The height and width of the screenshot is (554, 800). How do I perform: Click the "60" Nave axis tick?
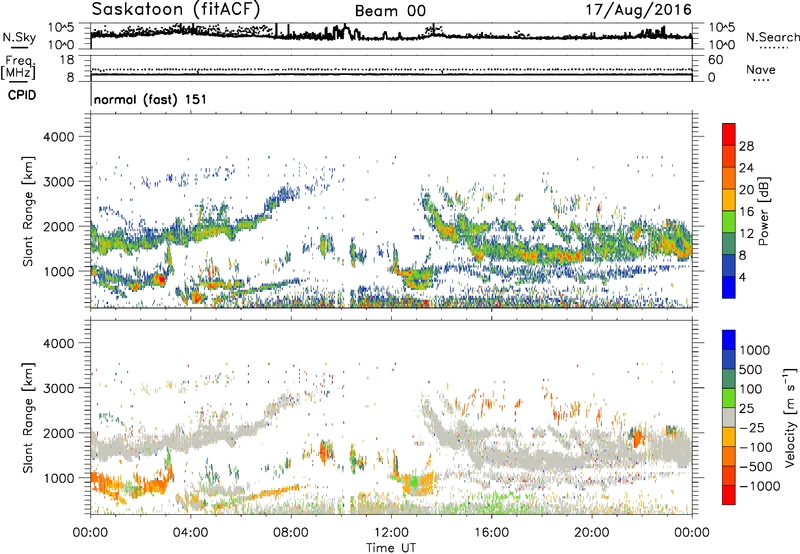pyautogui.click(x=716, y=60)
